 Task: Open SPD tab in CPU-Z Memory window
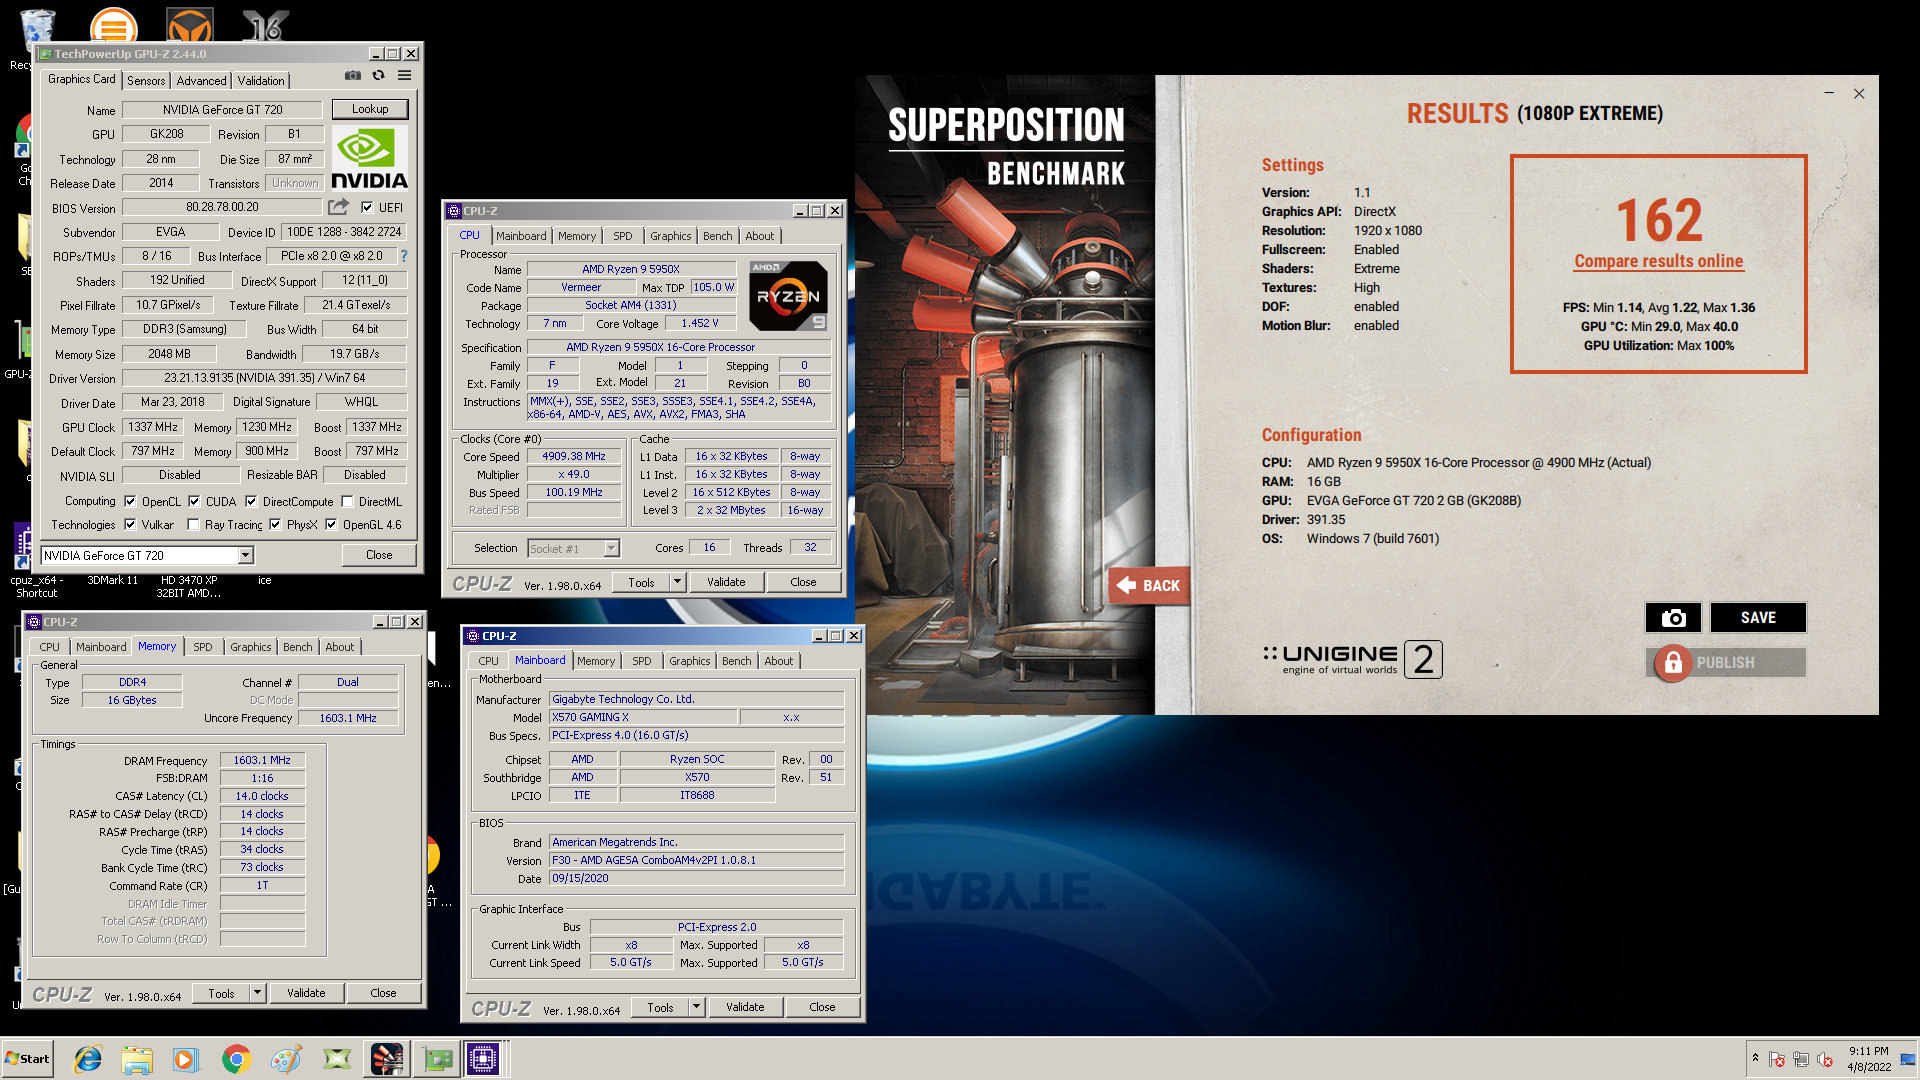(x=203, y=647)
